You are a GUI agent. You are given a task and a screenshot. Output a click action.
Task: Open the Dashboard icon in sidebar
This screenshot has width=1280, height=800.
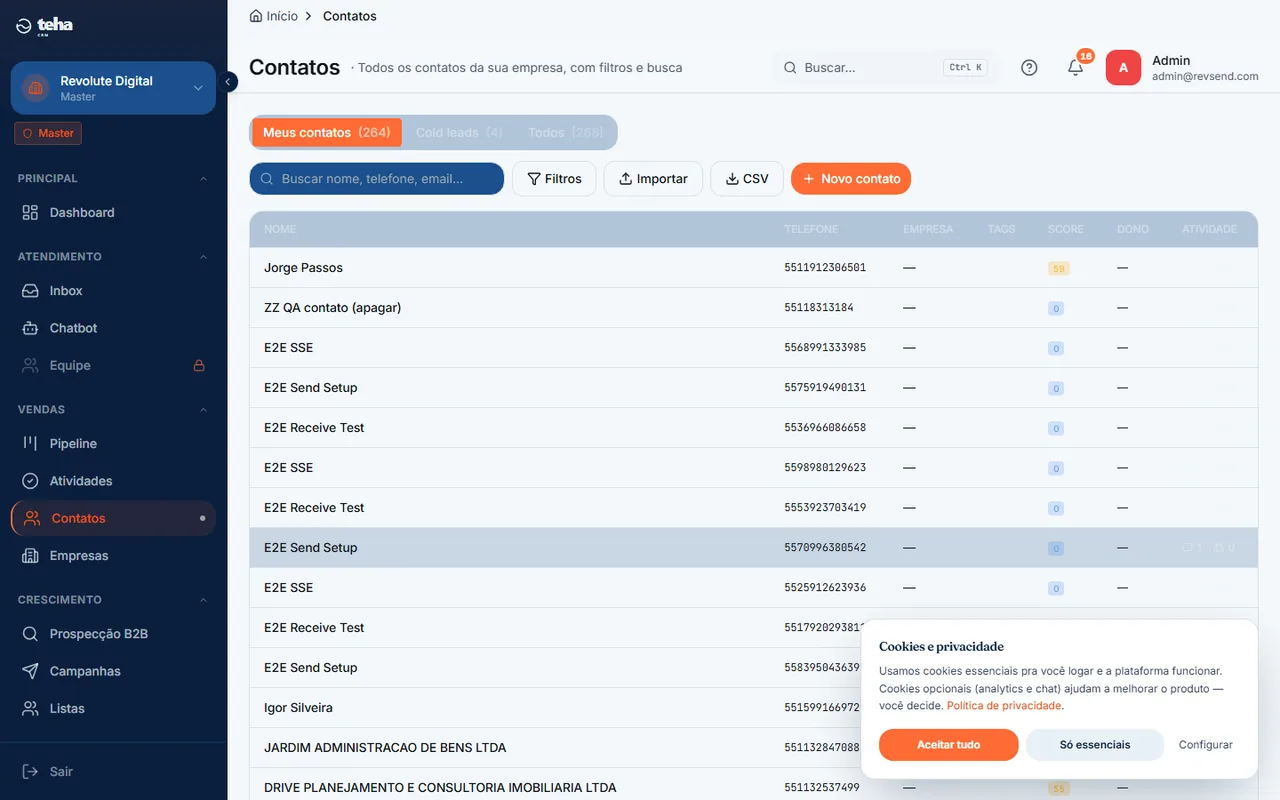30,212
